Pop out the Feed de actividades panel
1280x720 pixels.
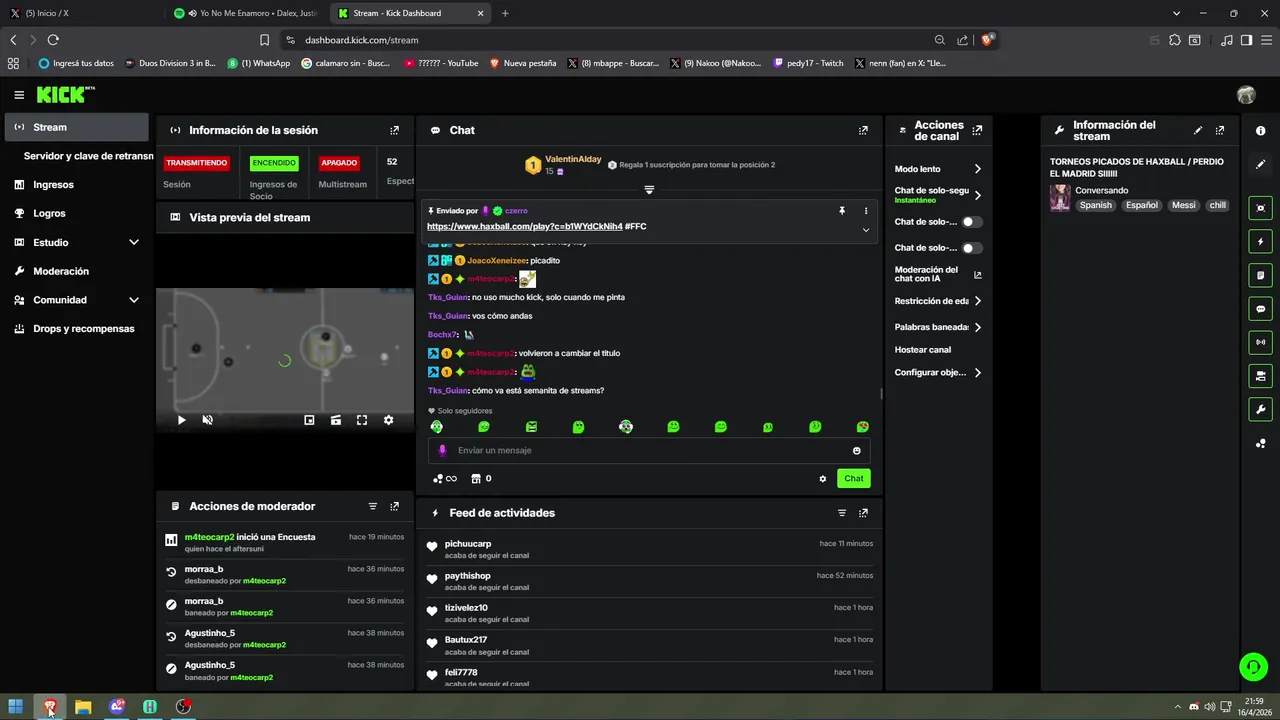point(863,513)
